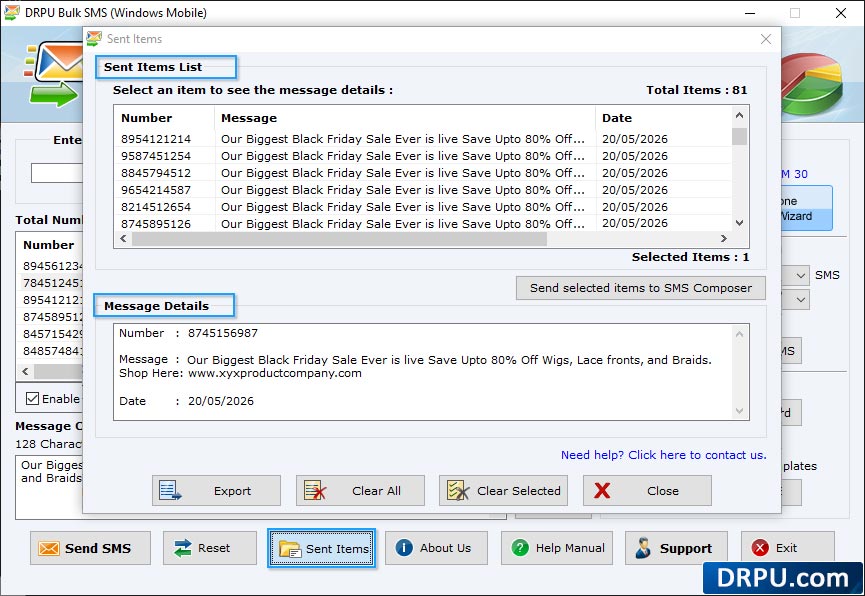Click scroll up arrow in Message Details box

coord(739,334)
